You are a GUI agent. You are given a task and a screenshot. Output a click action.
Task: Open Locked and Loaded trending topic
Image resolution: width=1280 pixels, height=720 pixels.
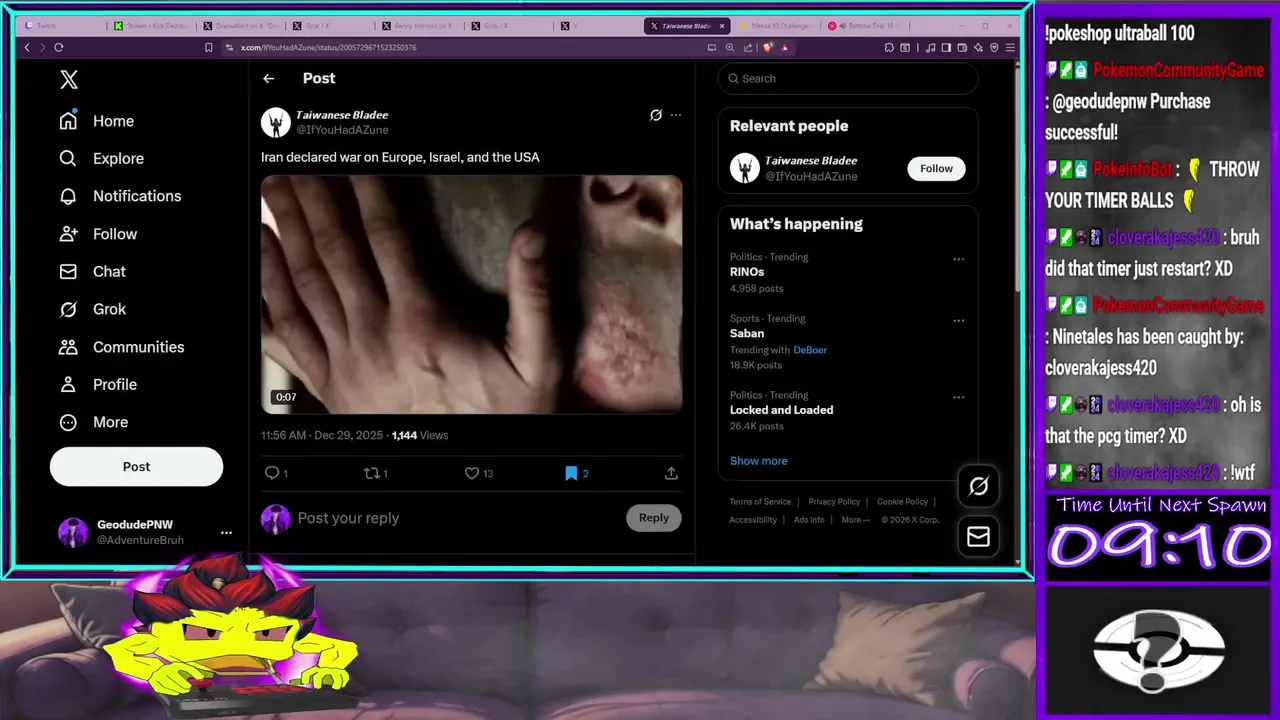click(x=781, y=410)
